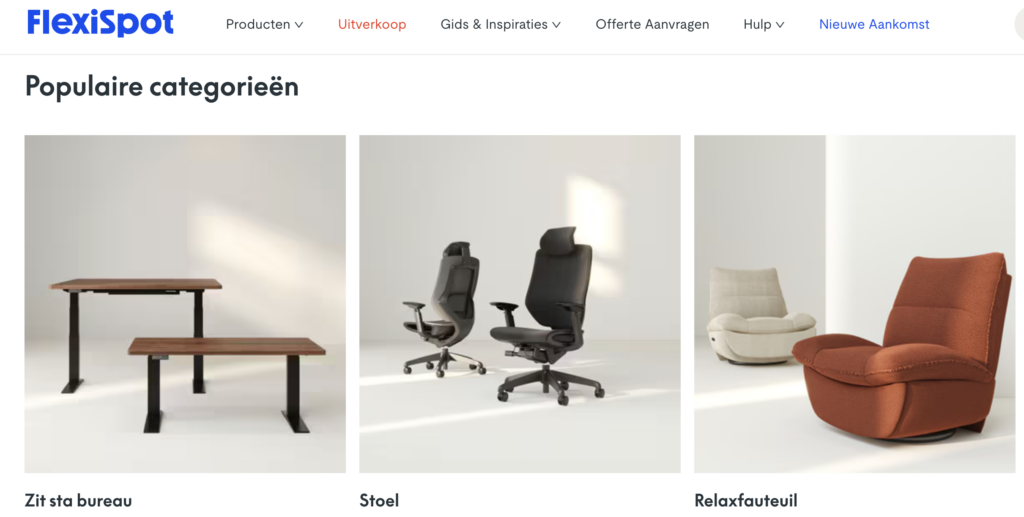
Task: Click the chevron next to Producten
Action: (x=299, y=25)
